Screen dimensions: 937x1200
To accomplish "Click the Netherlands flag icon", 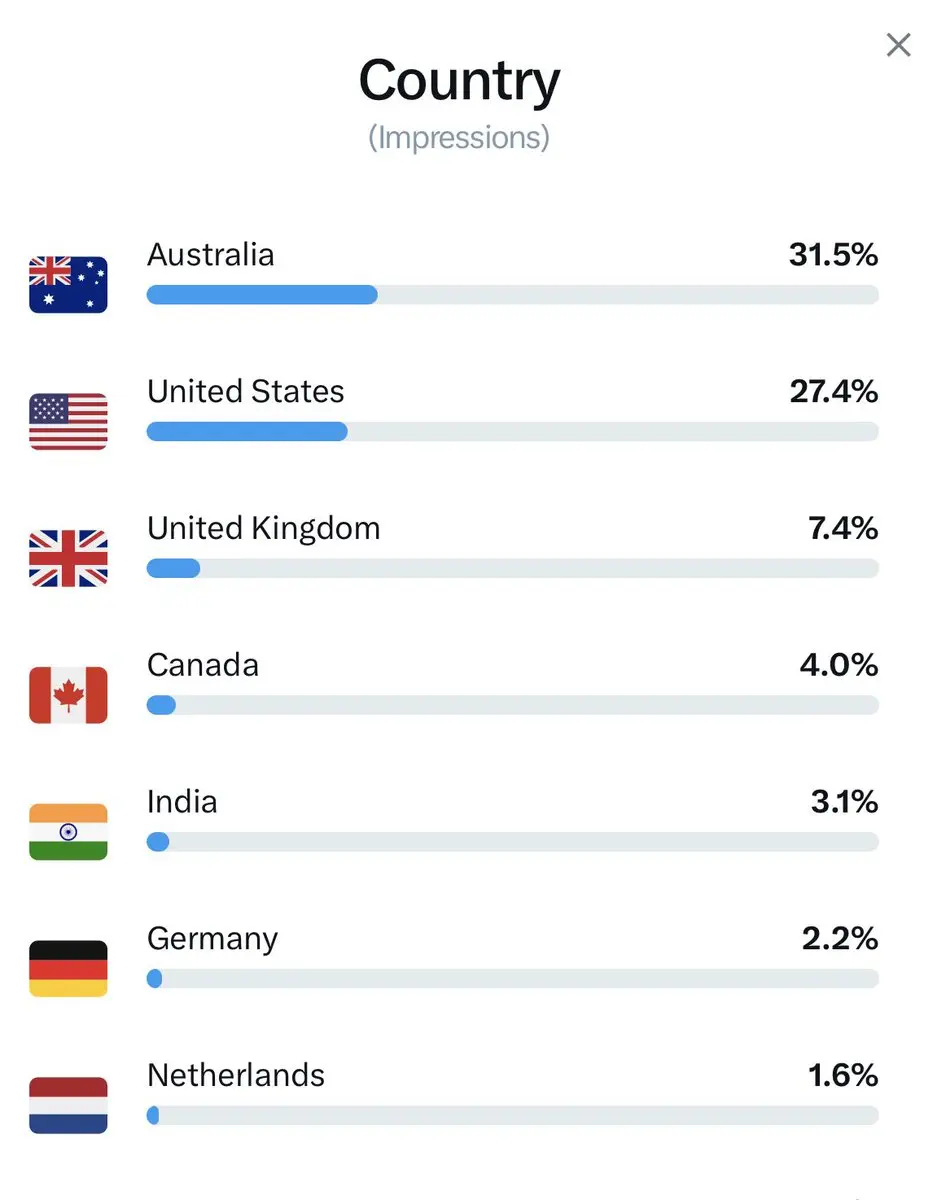I will [68, 1105].
